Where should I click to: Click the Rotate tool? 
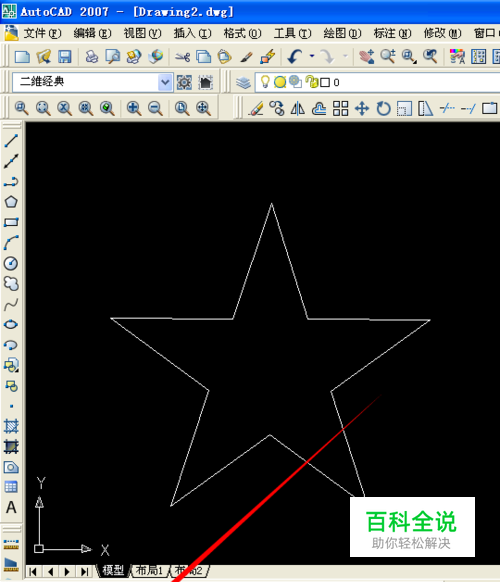tap(383, 109)
